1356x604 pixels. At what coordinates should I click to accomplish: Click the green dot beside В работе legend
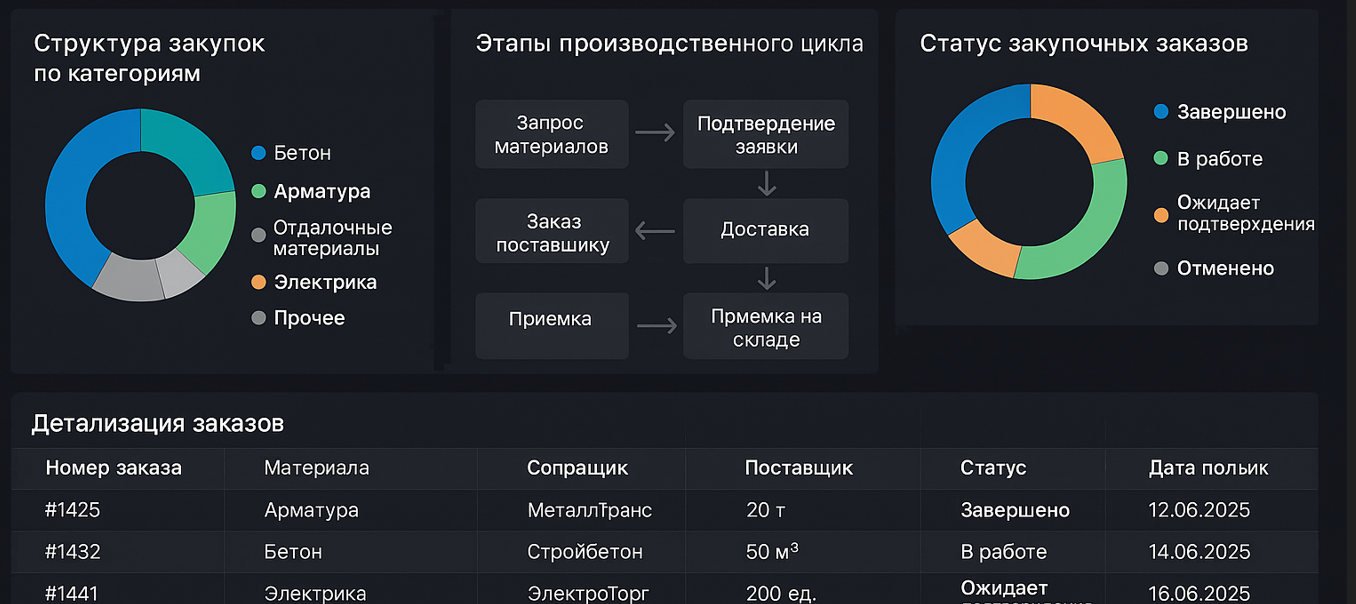(1161, 158)
